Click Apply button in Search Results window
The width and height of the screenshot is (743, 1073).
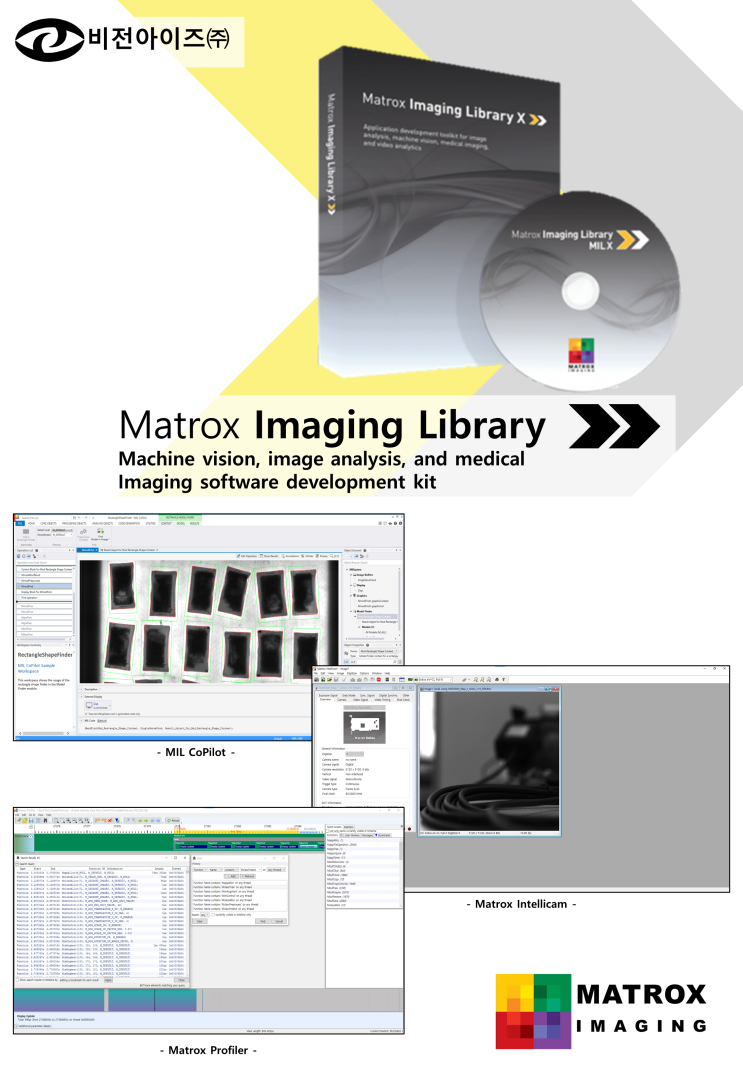pyautogui.click(x=108, y=980)
